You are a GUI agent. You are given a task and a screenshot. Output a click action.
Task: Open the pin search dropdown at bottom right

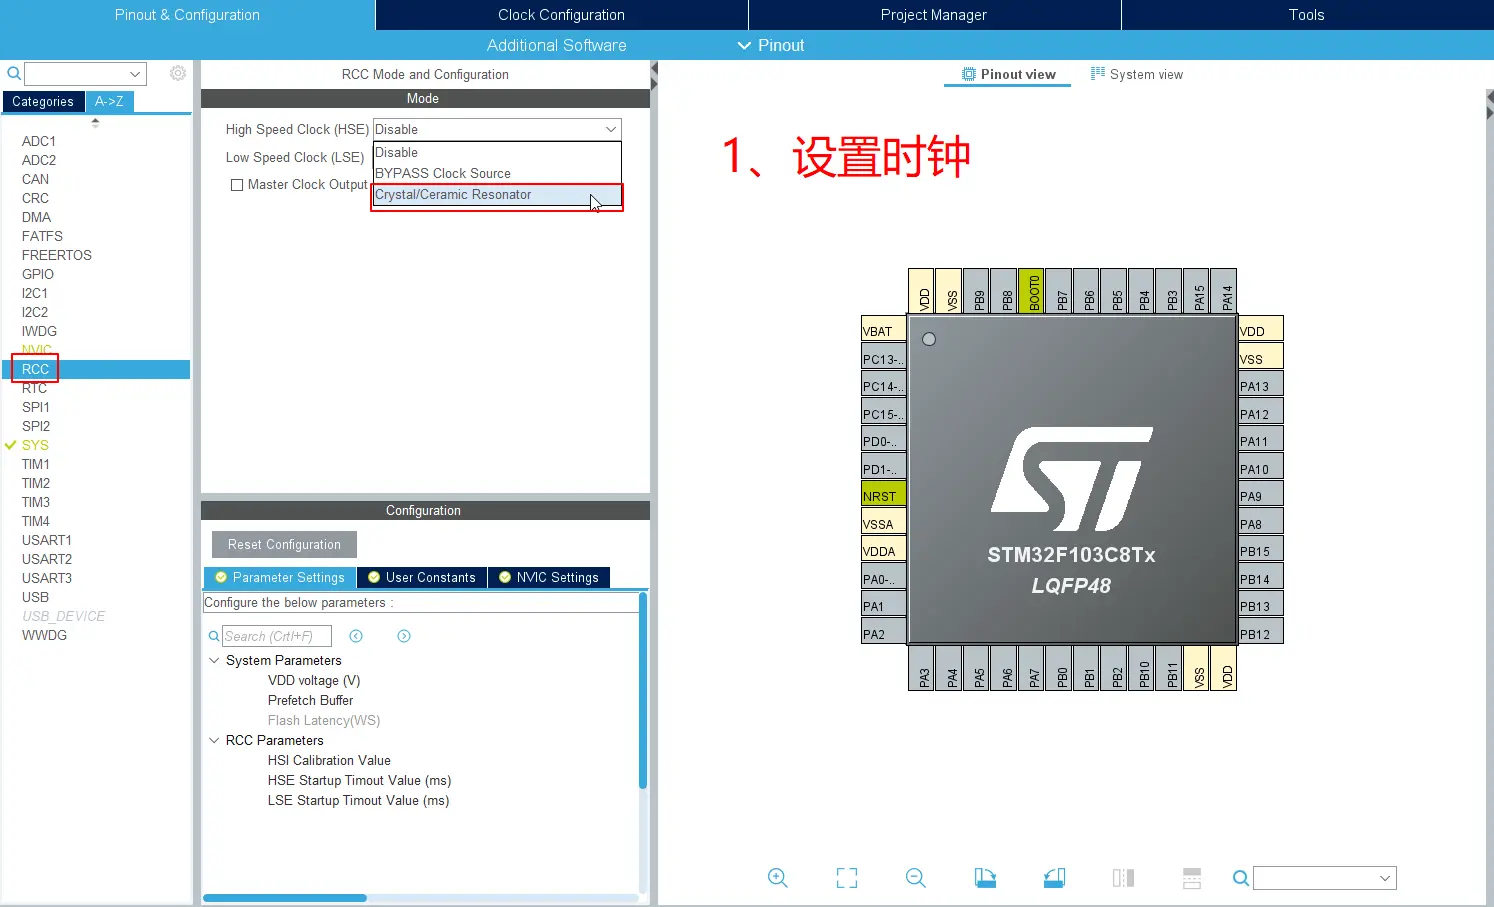click(x=1385, y=878)
